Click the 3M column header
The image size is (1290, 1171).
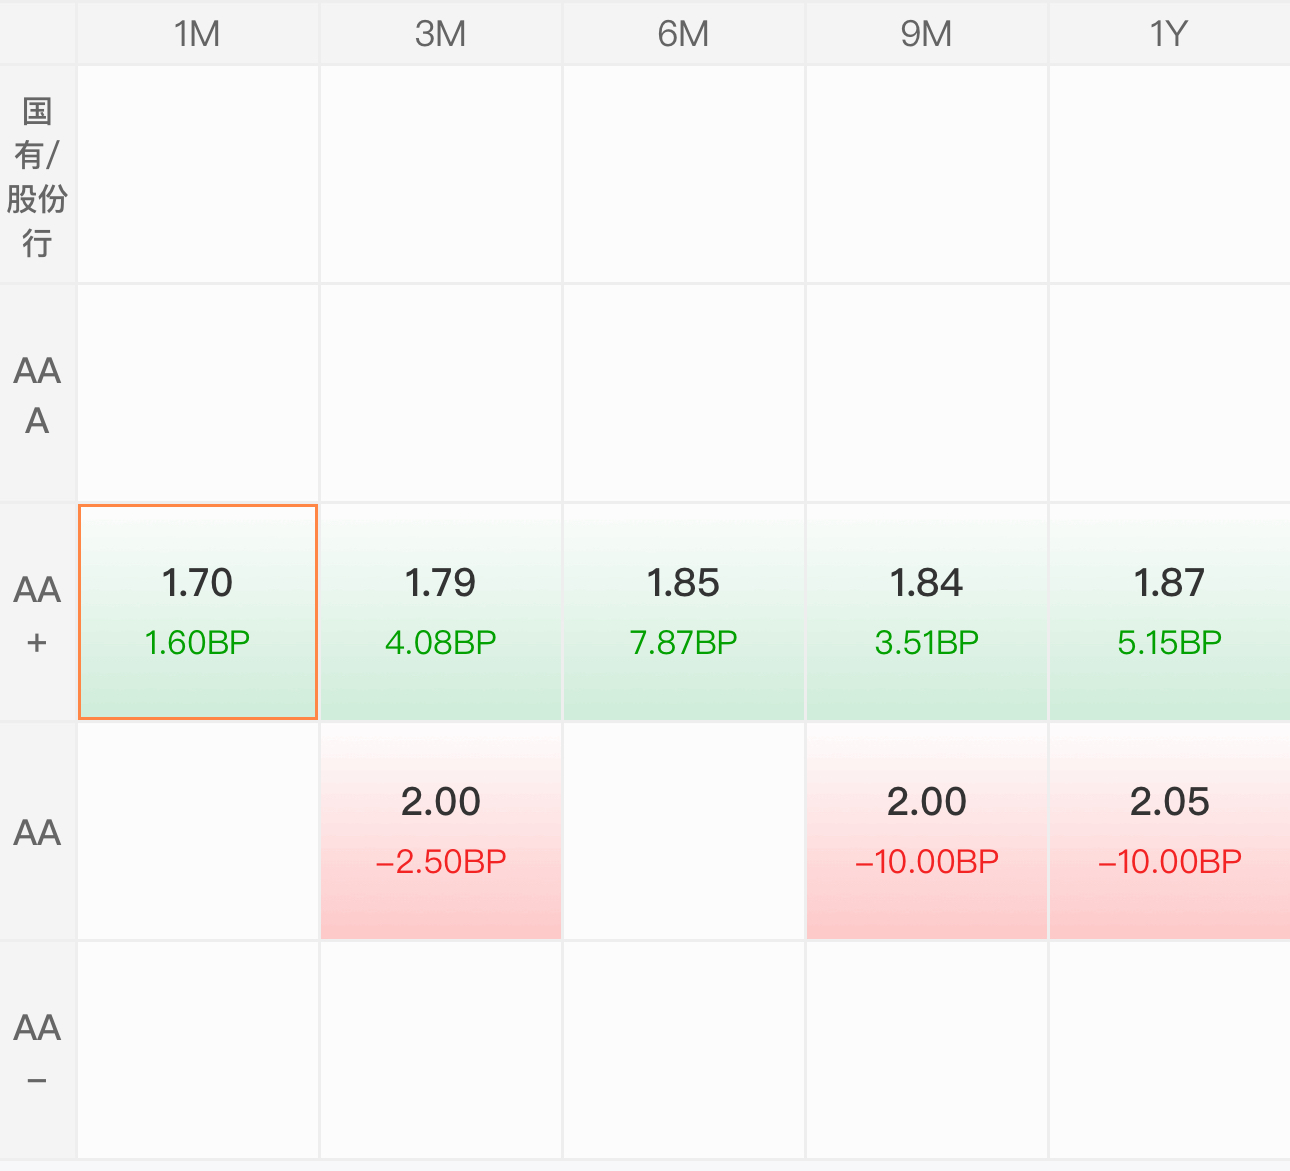[x=440, y=34]
